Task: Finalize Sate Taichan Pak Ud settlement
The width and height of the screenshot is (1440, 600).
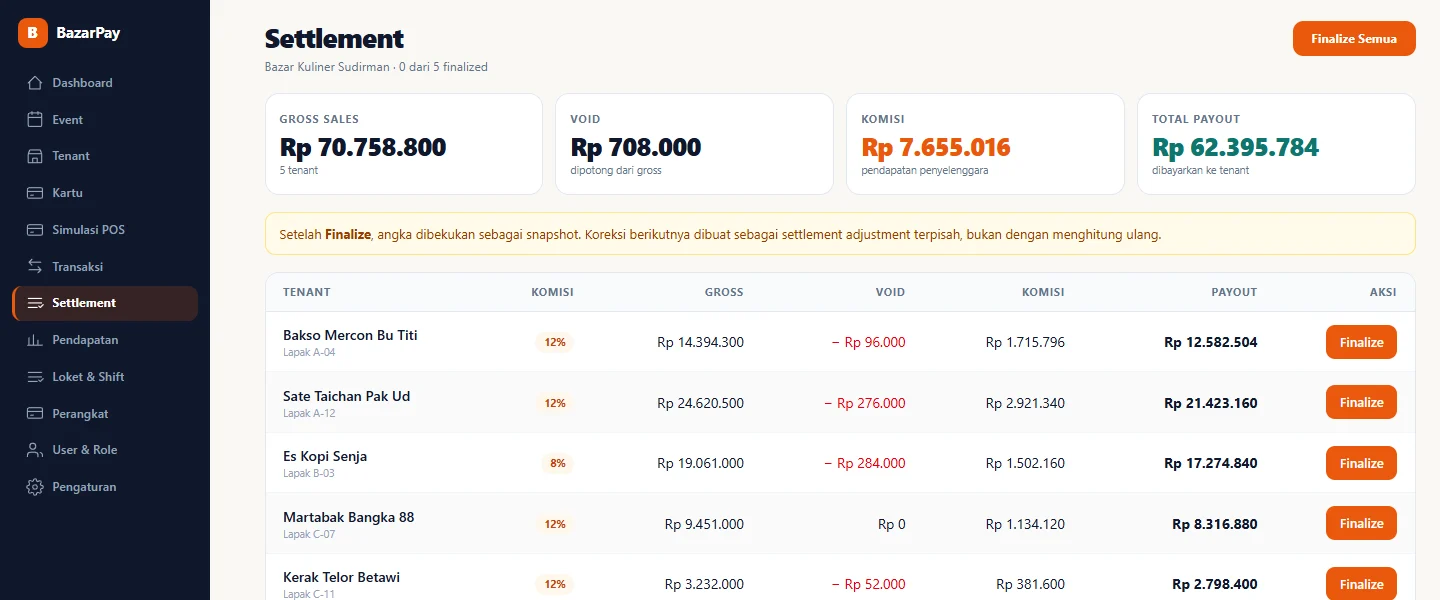Action: point(1361,403)
